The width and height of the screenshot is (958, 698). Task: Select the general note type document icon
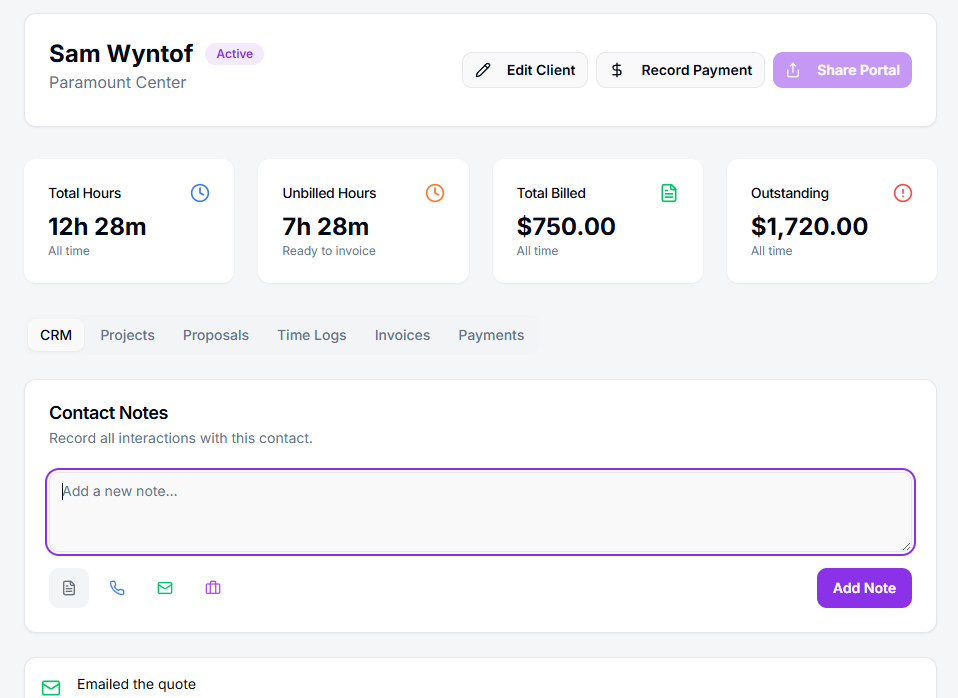click(x=69, y=588)
